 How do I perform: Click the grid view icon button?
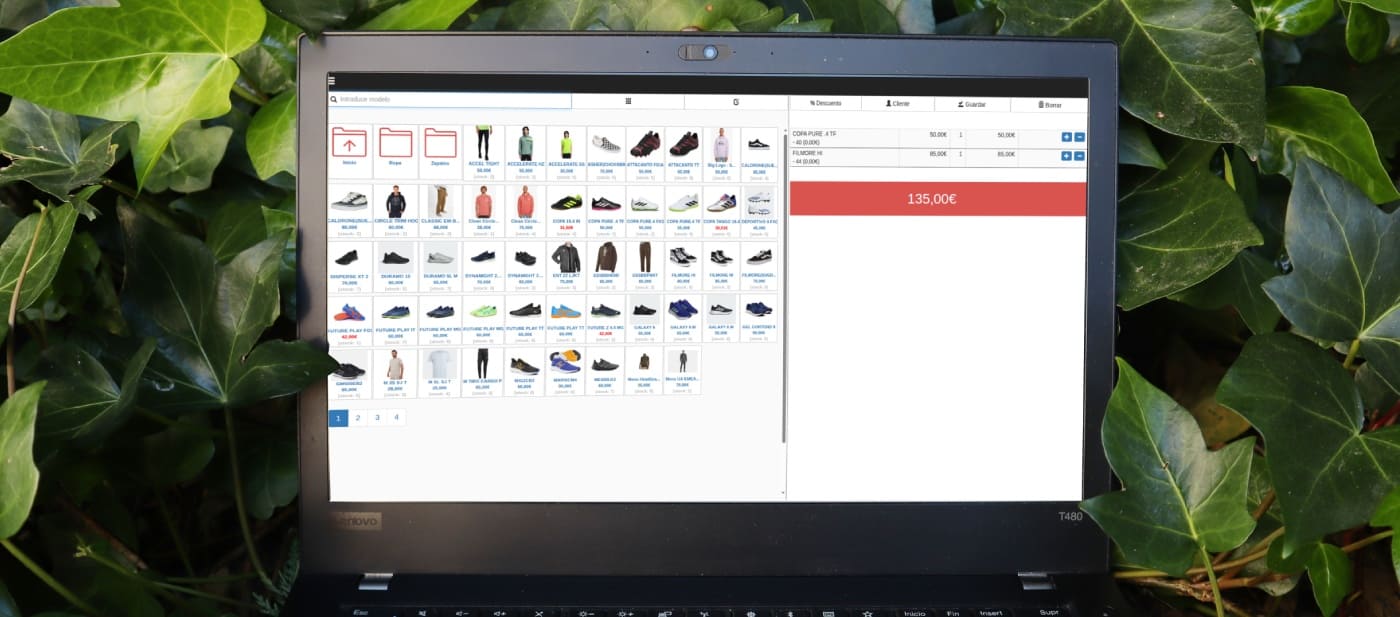tap(628, 101)
